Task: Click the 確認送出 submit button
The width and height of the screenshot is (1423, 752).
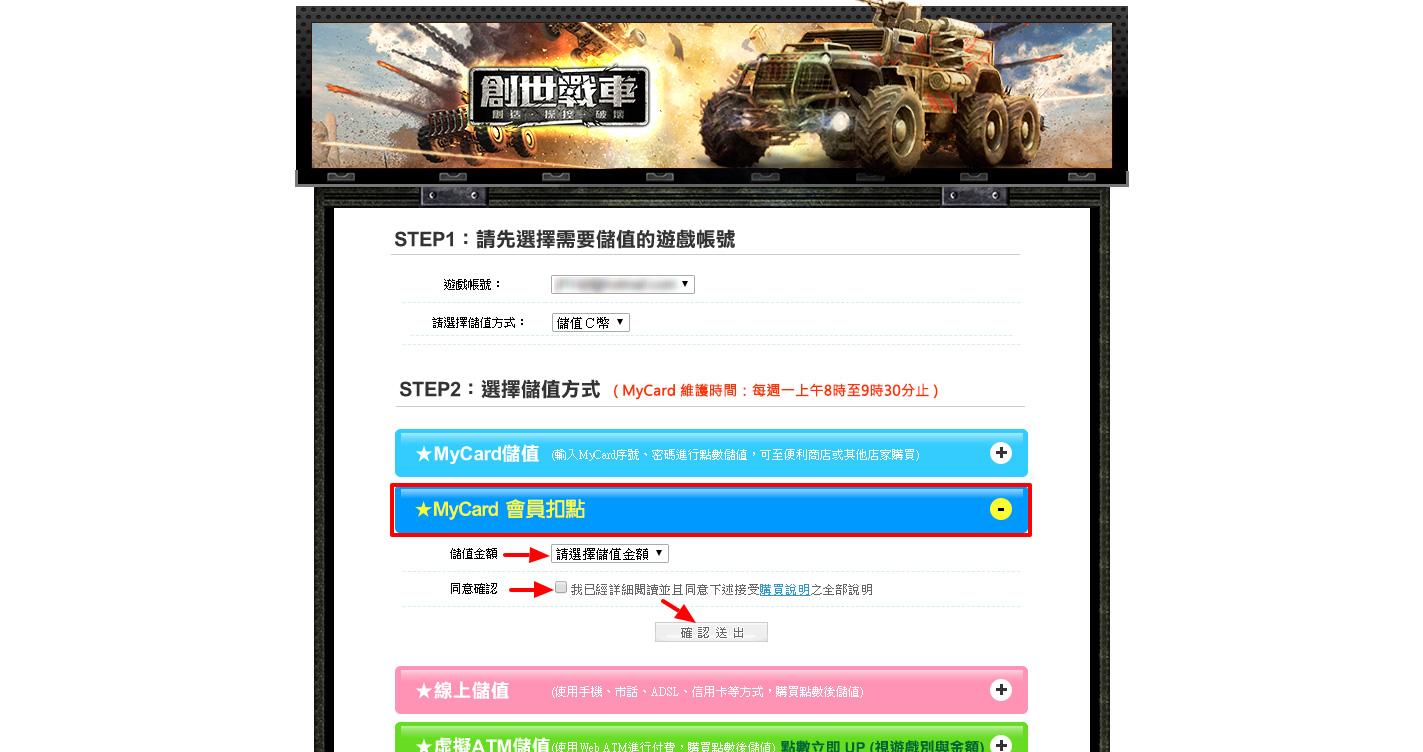Action: (711, 632)
